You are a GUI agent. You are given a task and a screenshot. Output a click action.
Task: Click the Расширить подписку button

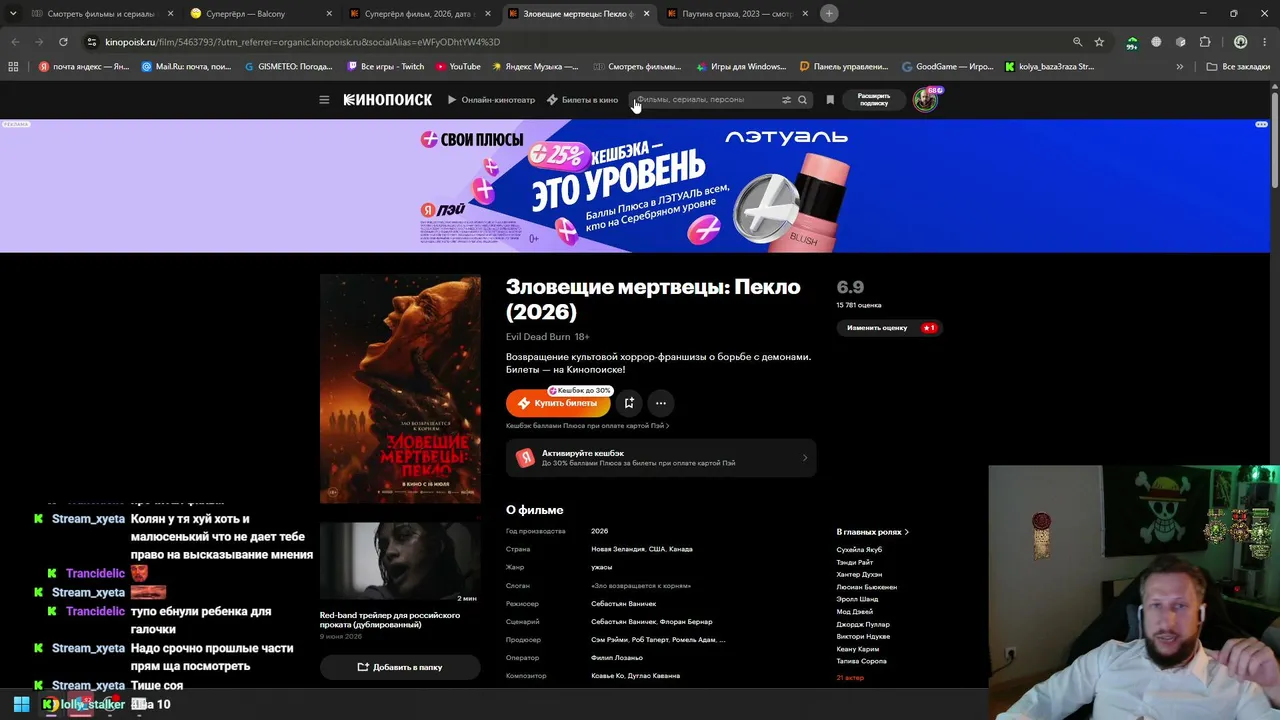click(874, 100)
